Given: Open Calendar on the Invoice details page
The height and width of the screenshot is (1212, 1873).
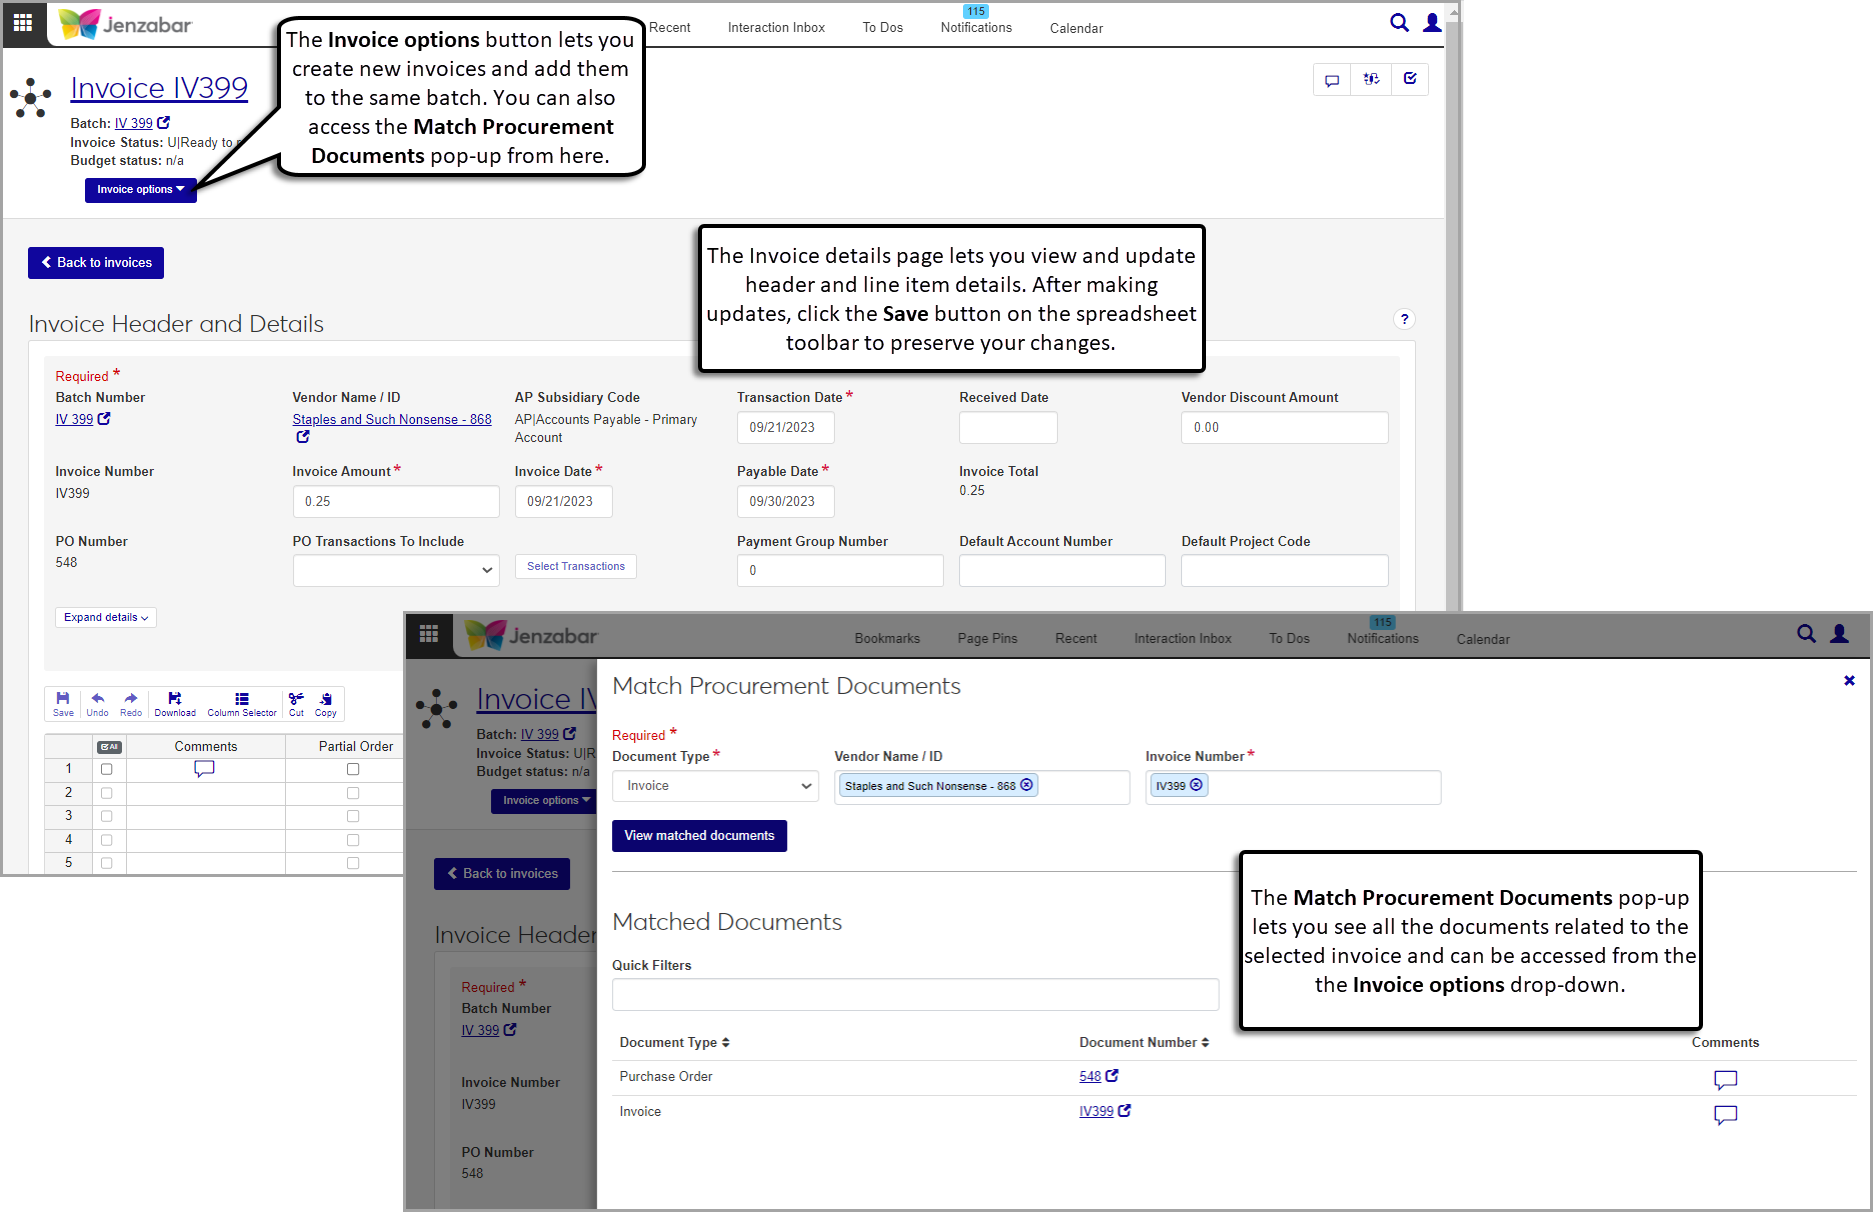Looking at the screenshot, I should [1076, 29].
